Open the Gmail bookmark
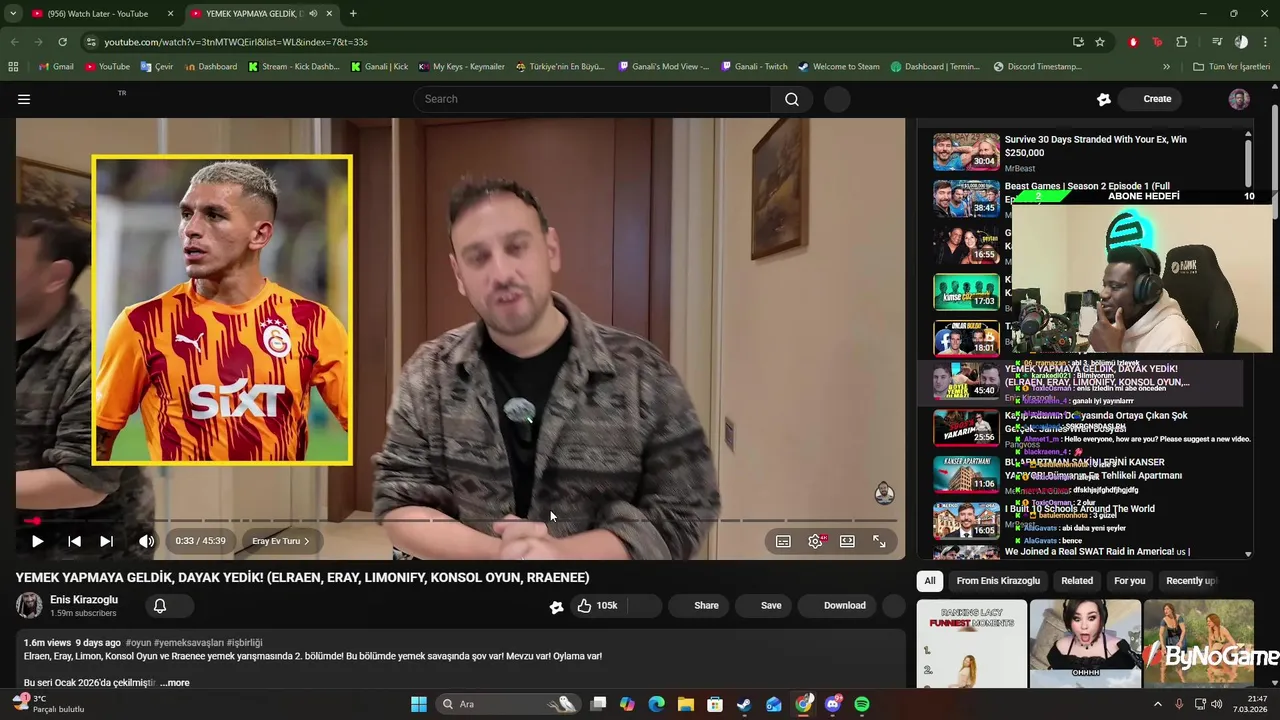1280x720 pixels. pyautogui.click(x=56, y=67)
